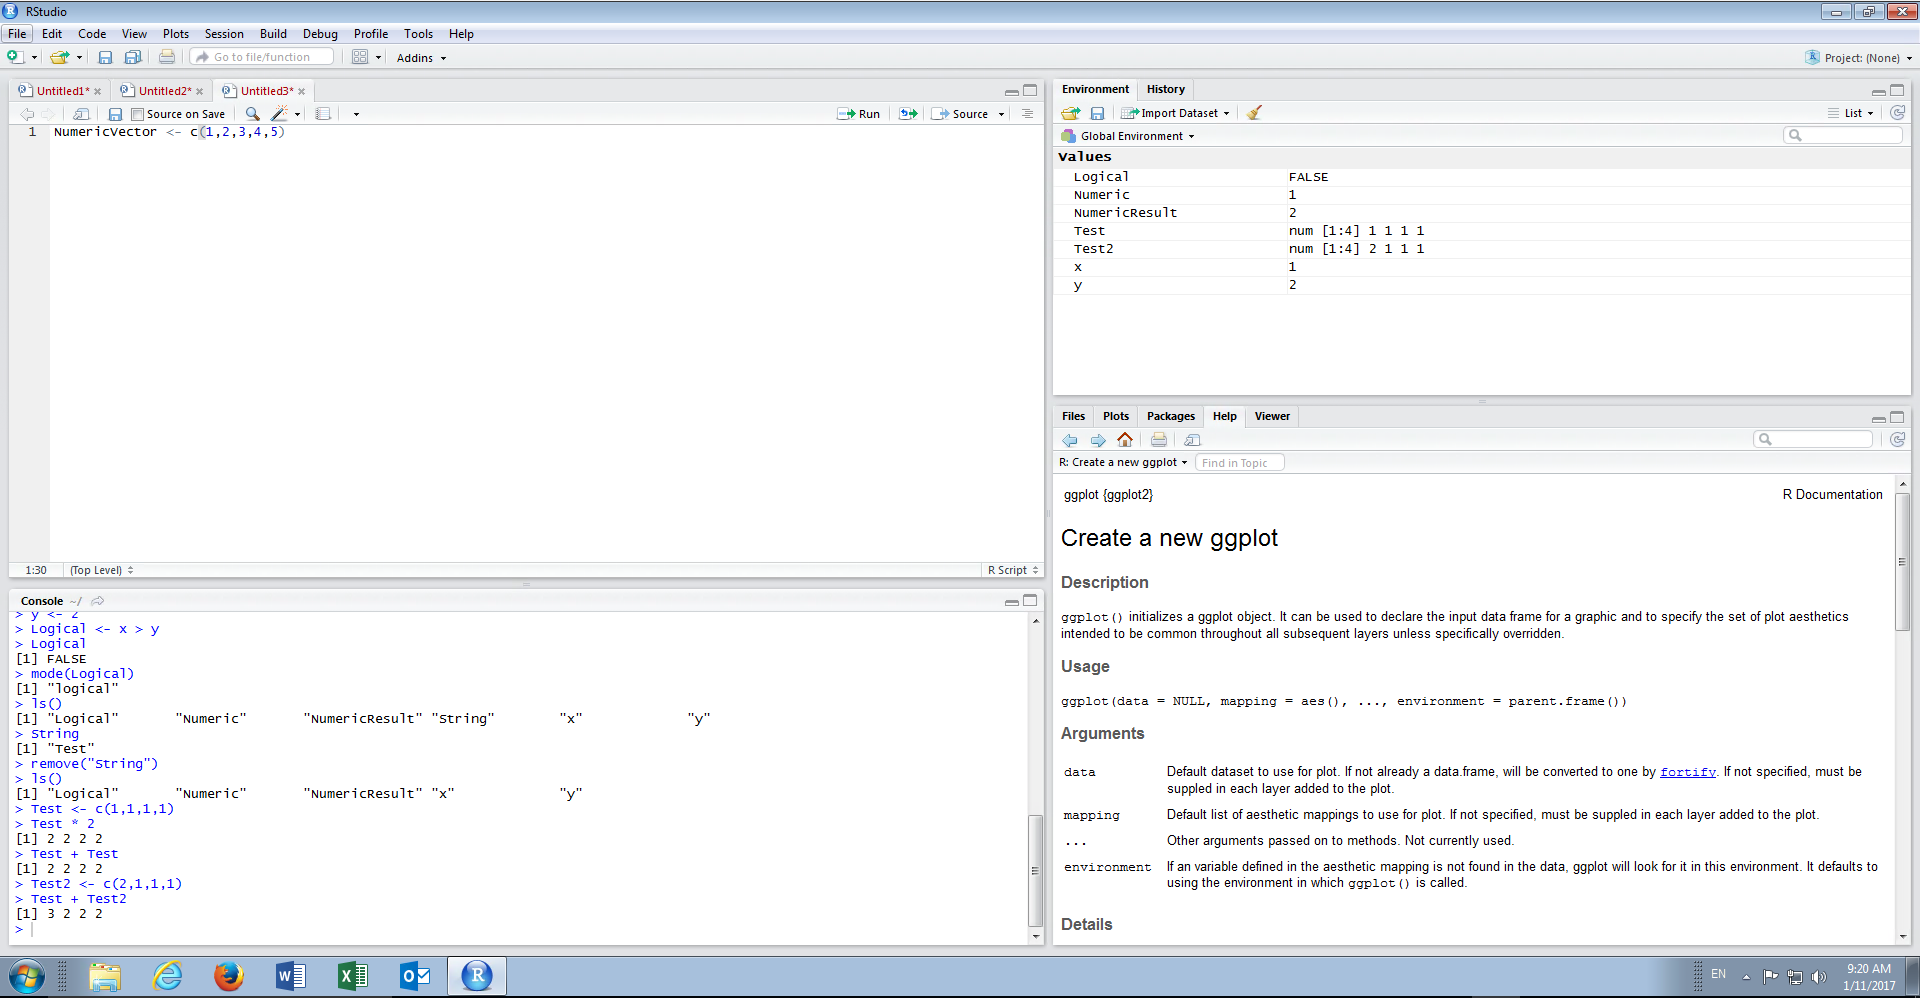Click the (Top Level) scope selector
The image size is (1920, 998).
tap(101, 570)
